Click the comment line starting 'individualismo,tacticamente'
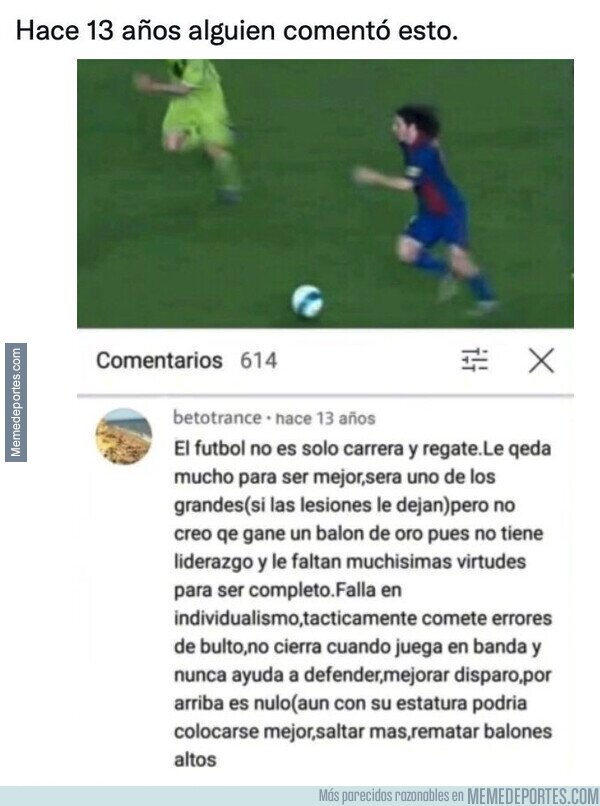 tap(362, 618)
